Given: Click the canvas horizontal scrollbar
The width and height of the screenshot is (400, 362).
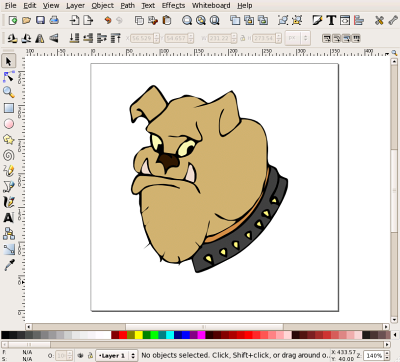Looking at the screenshot, I should point(207,327).
